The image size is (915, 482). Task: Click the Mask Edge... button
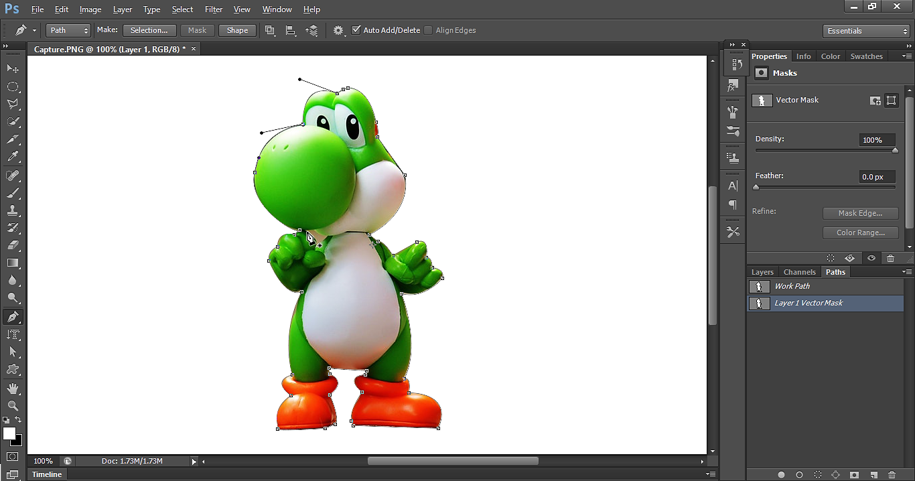(860, 213)
